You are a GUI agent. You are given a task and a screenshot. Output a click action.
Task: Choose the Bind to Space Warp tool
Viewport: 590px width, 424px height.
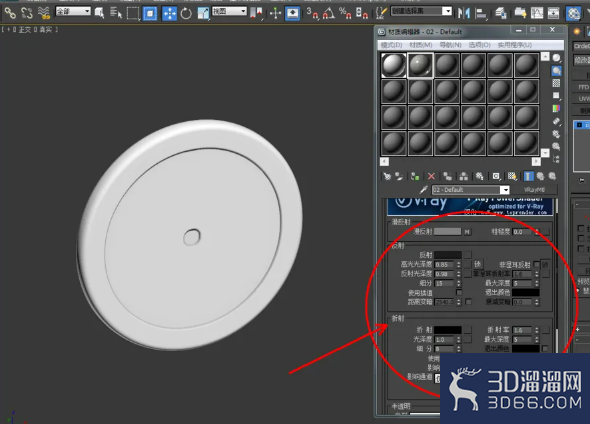click(44, 13)
